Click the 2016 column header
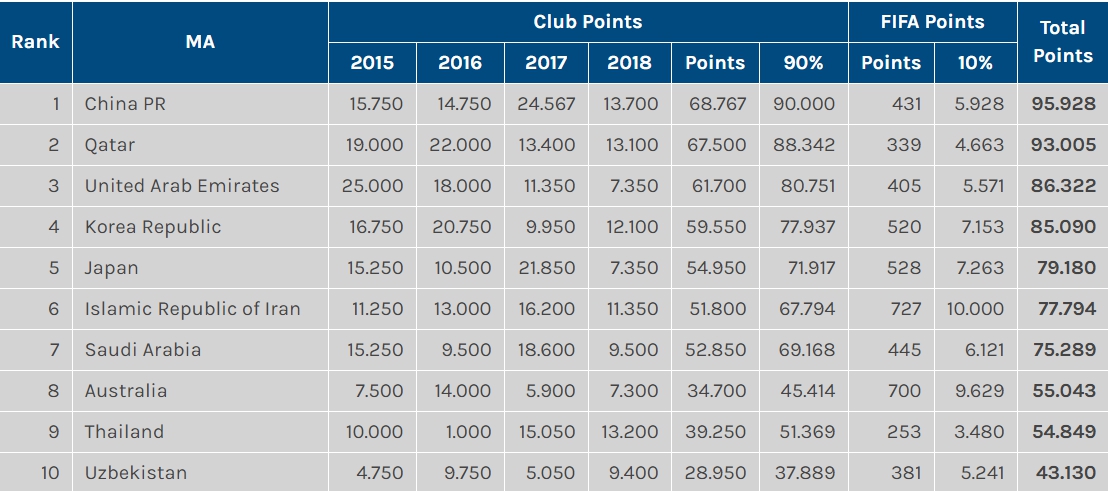This screenshot has width=1108, height=491. pos(460,62)
